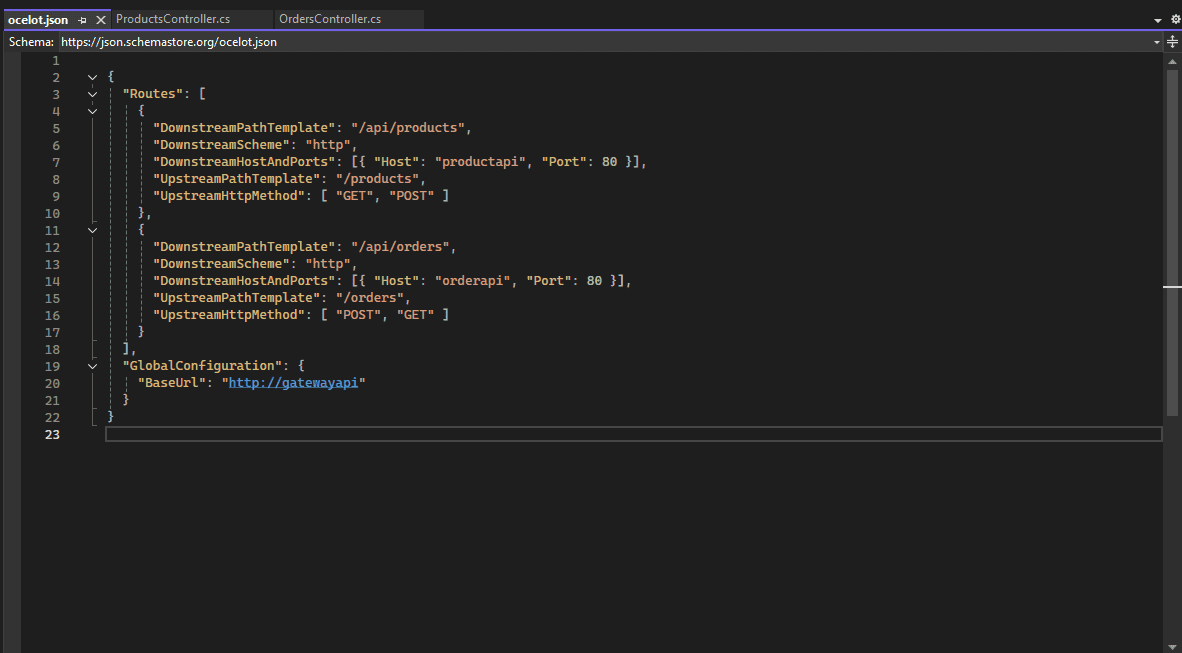
Task: Click "DownstreamHostAndPorts" on line 14
Action: [x=244, y=281]
